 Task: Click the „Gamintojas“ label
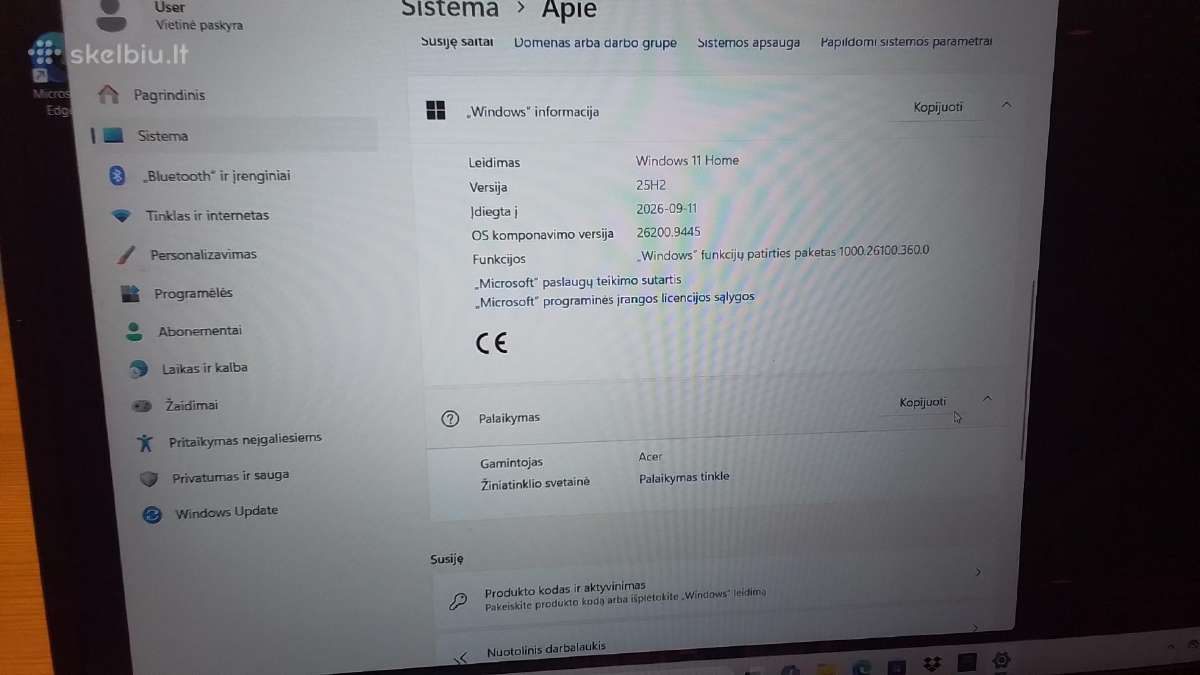[511, 462]
